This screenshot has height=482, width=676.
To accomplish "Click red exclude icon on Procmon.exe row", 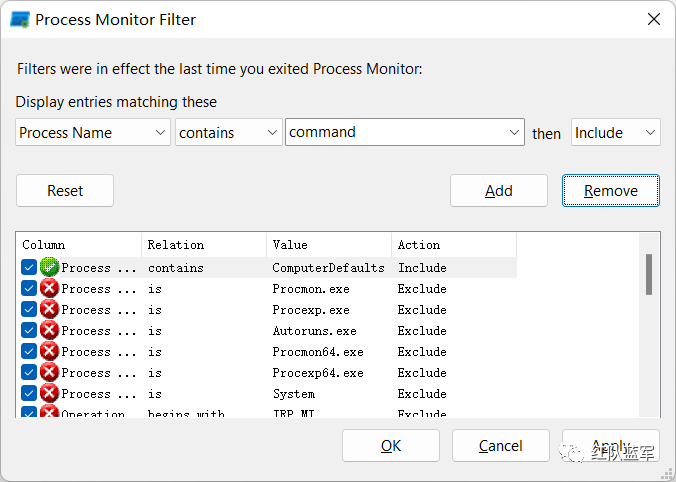I will click(49, 289).
